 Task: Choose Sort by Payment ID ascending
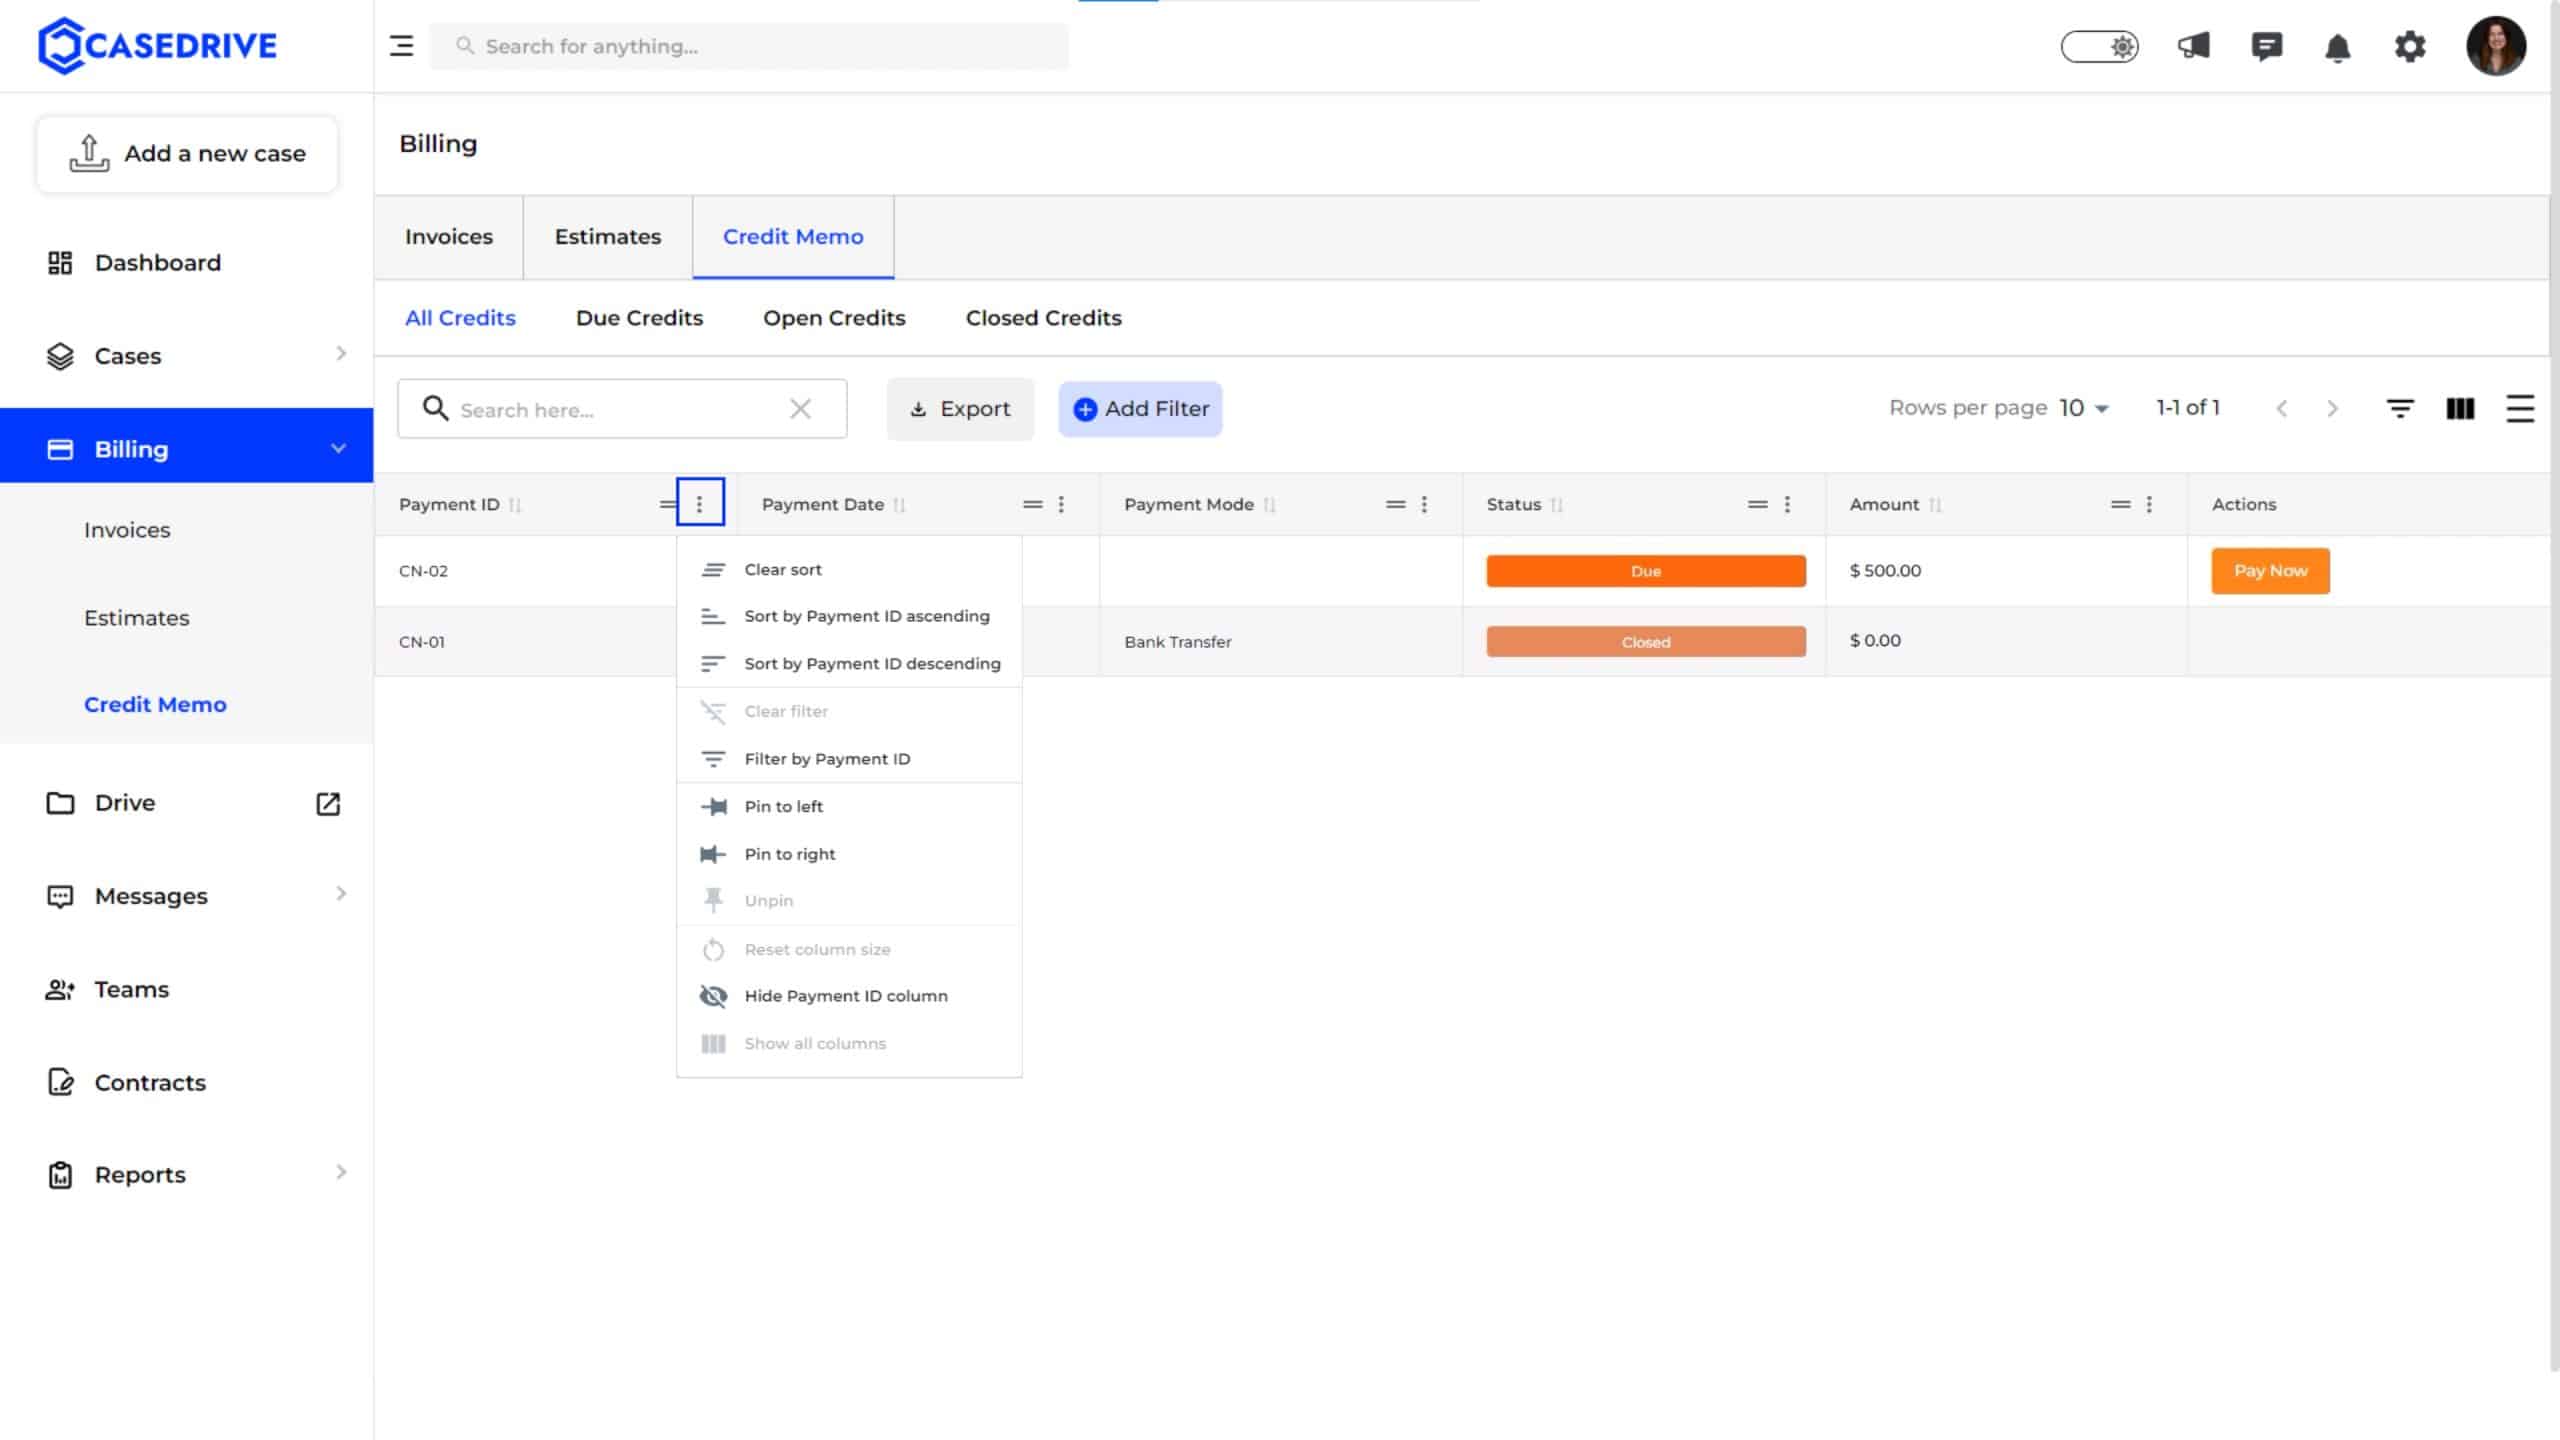tap(849, 616)
